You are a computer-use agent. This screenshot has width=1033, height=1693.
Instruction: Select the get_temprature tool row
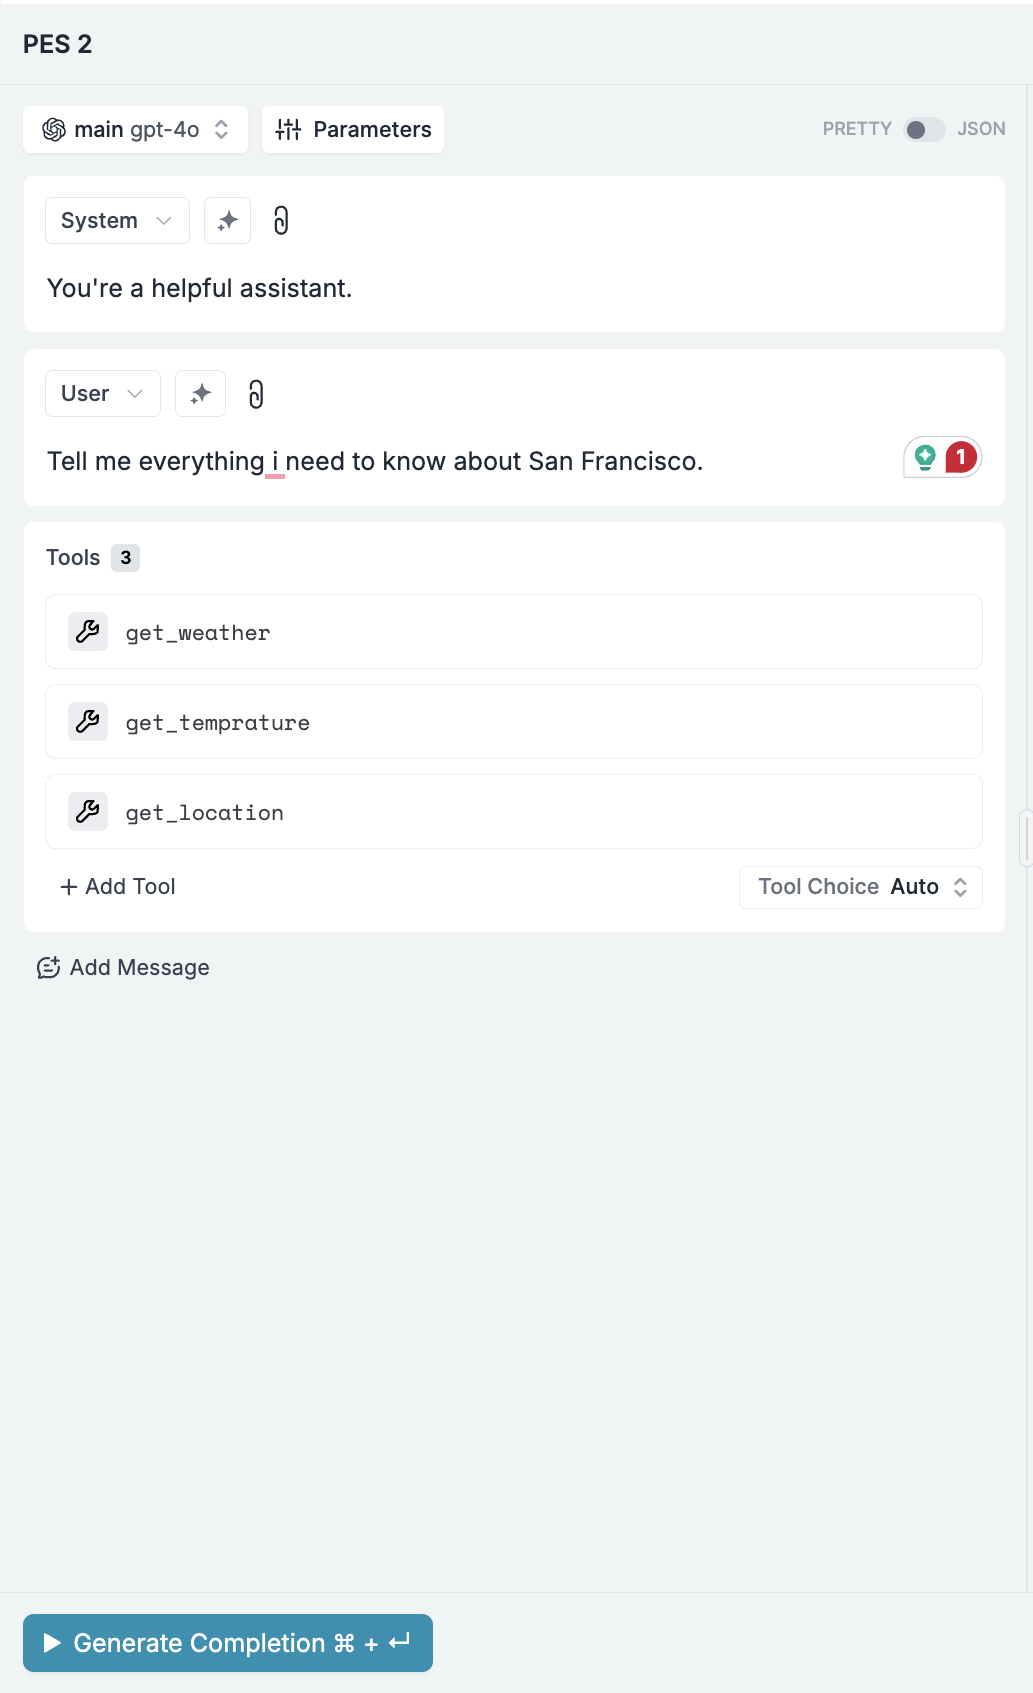click(514, 722)
